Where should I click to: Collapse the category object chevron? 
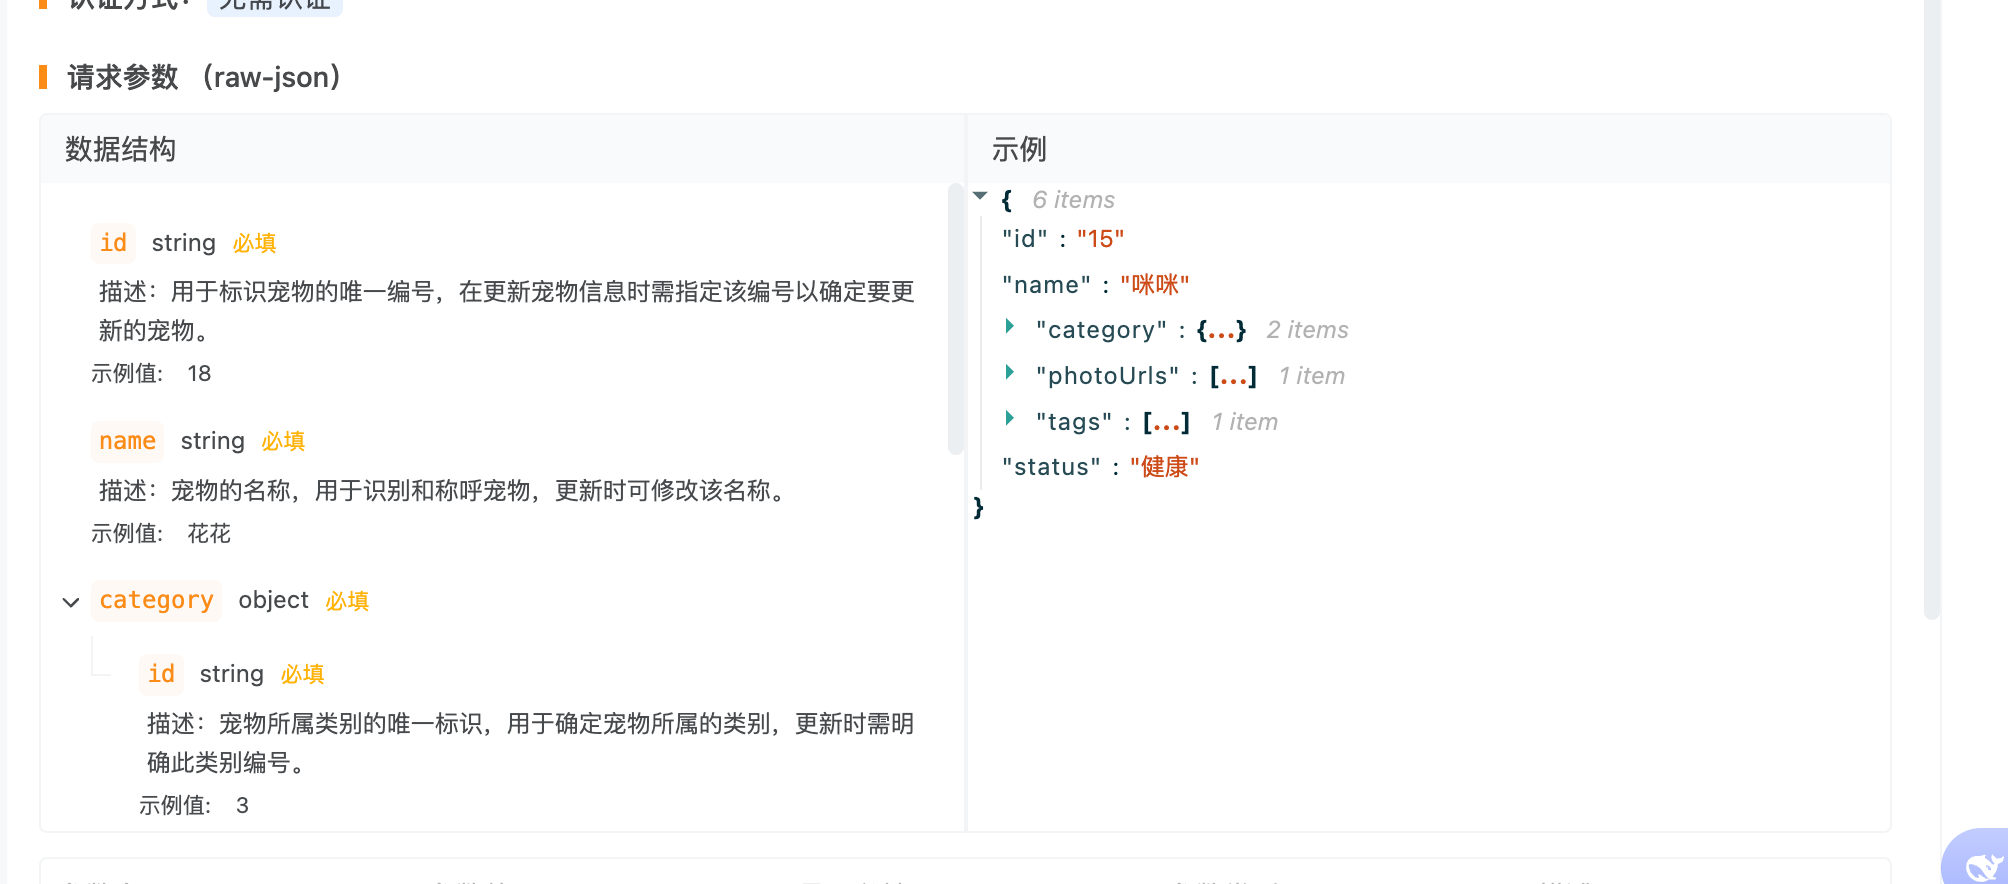(70, 602)
